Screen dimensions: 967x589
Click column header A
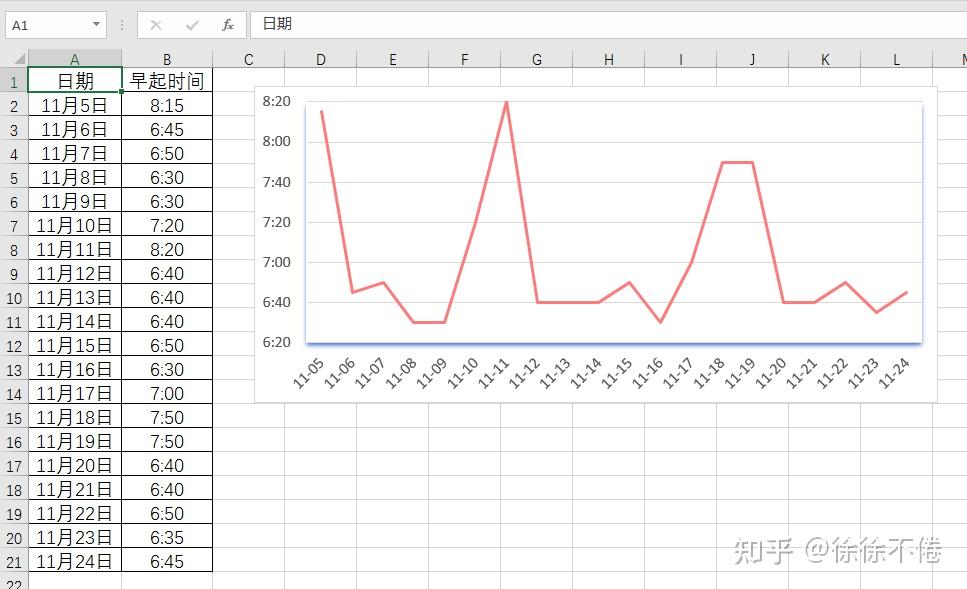[x=74, y=57]
